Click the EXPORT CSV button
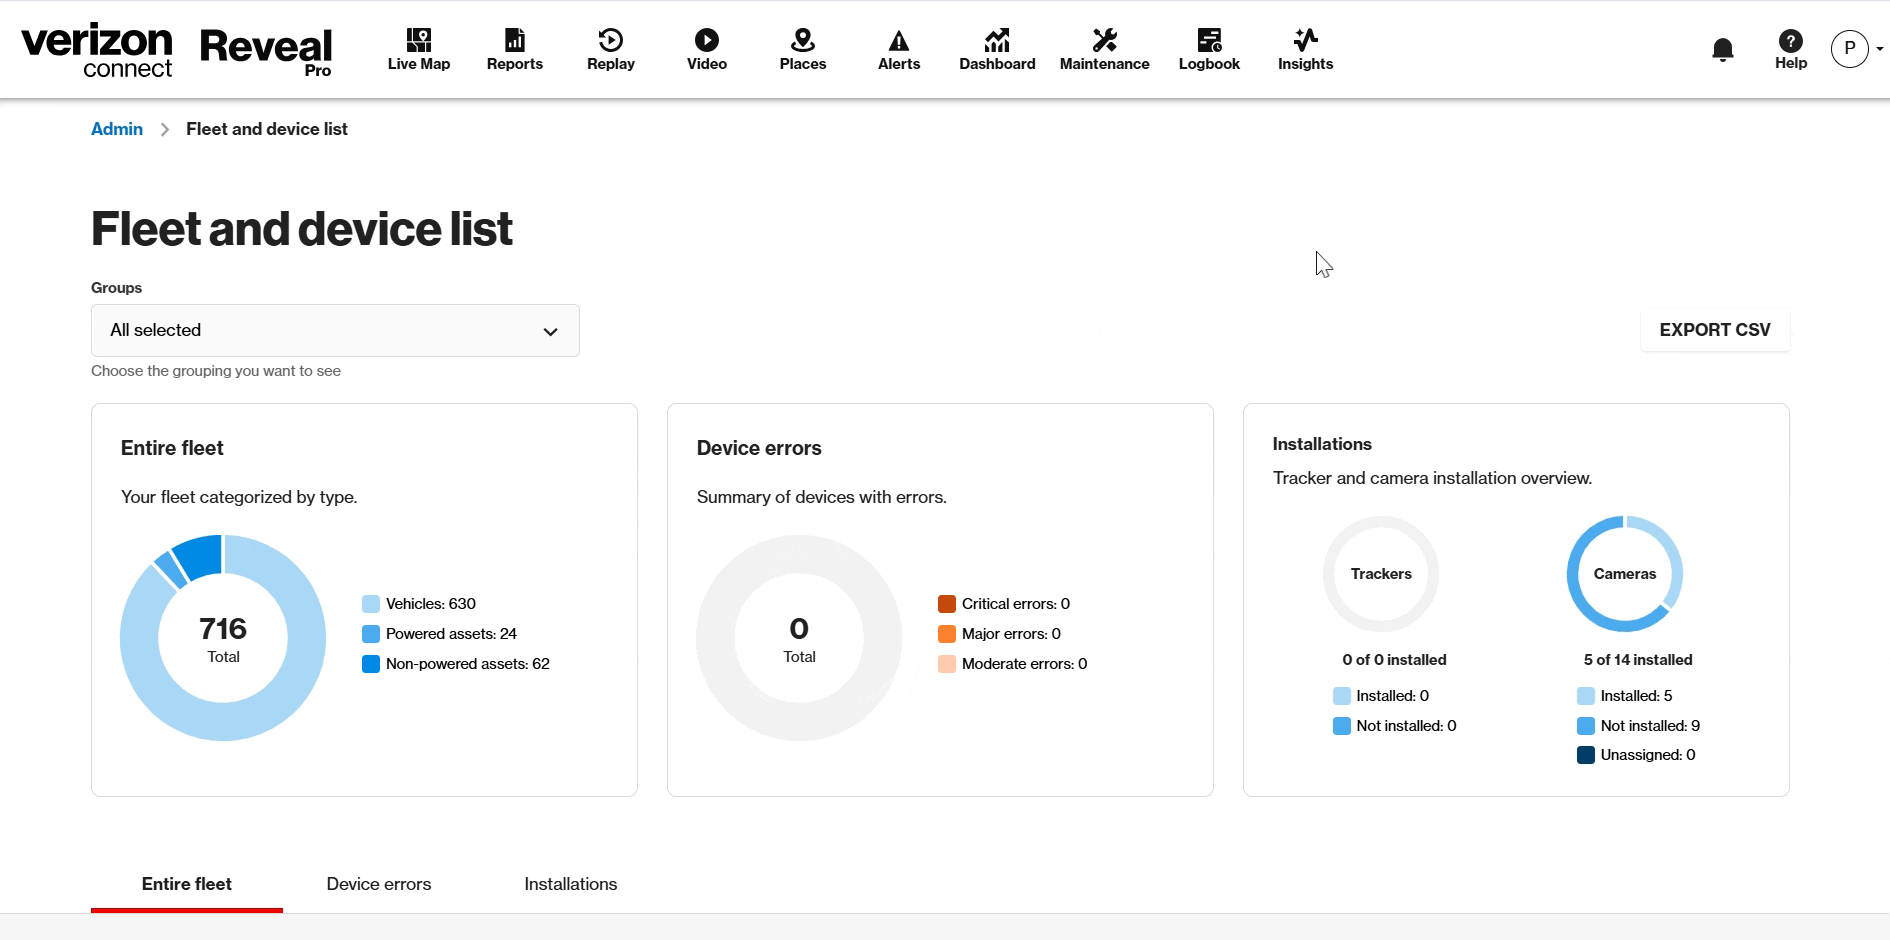Screen dimensions: 1890x940 click(1715, 330)
